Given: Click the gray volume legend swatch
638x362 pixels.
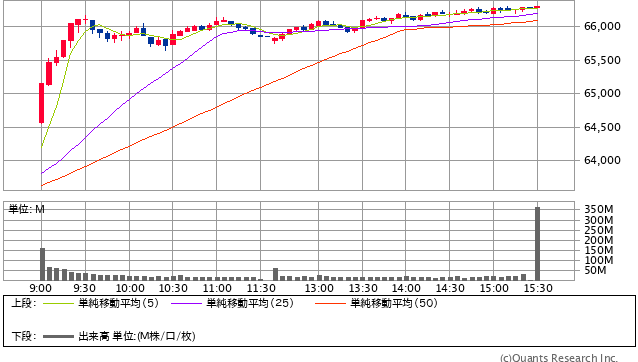Looking at the screenshot, I should click(x=58, y=336).
